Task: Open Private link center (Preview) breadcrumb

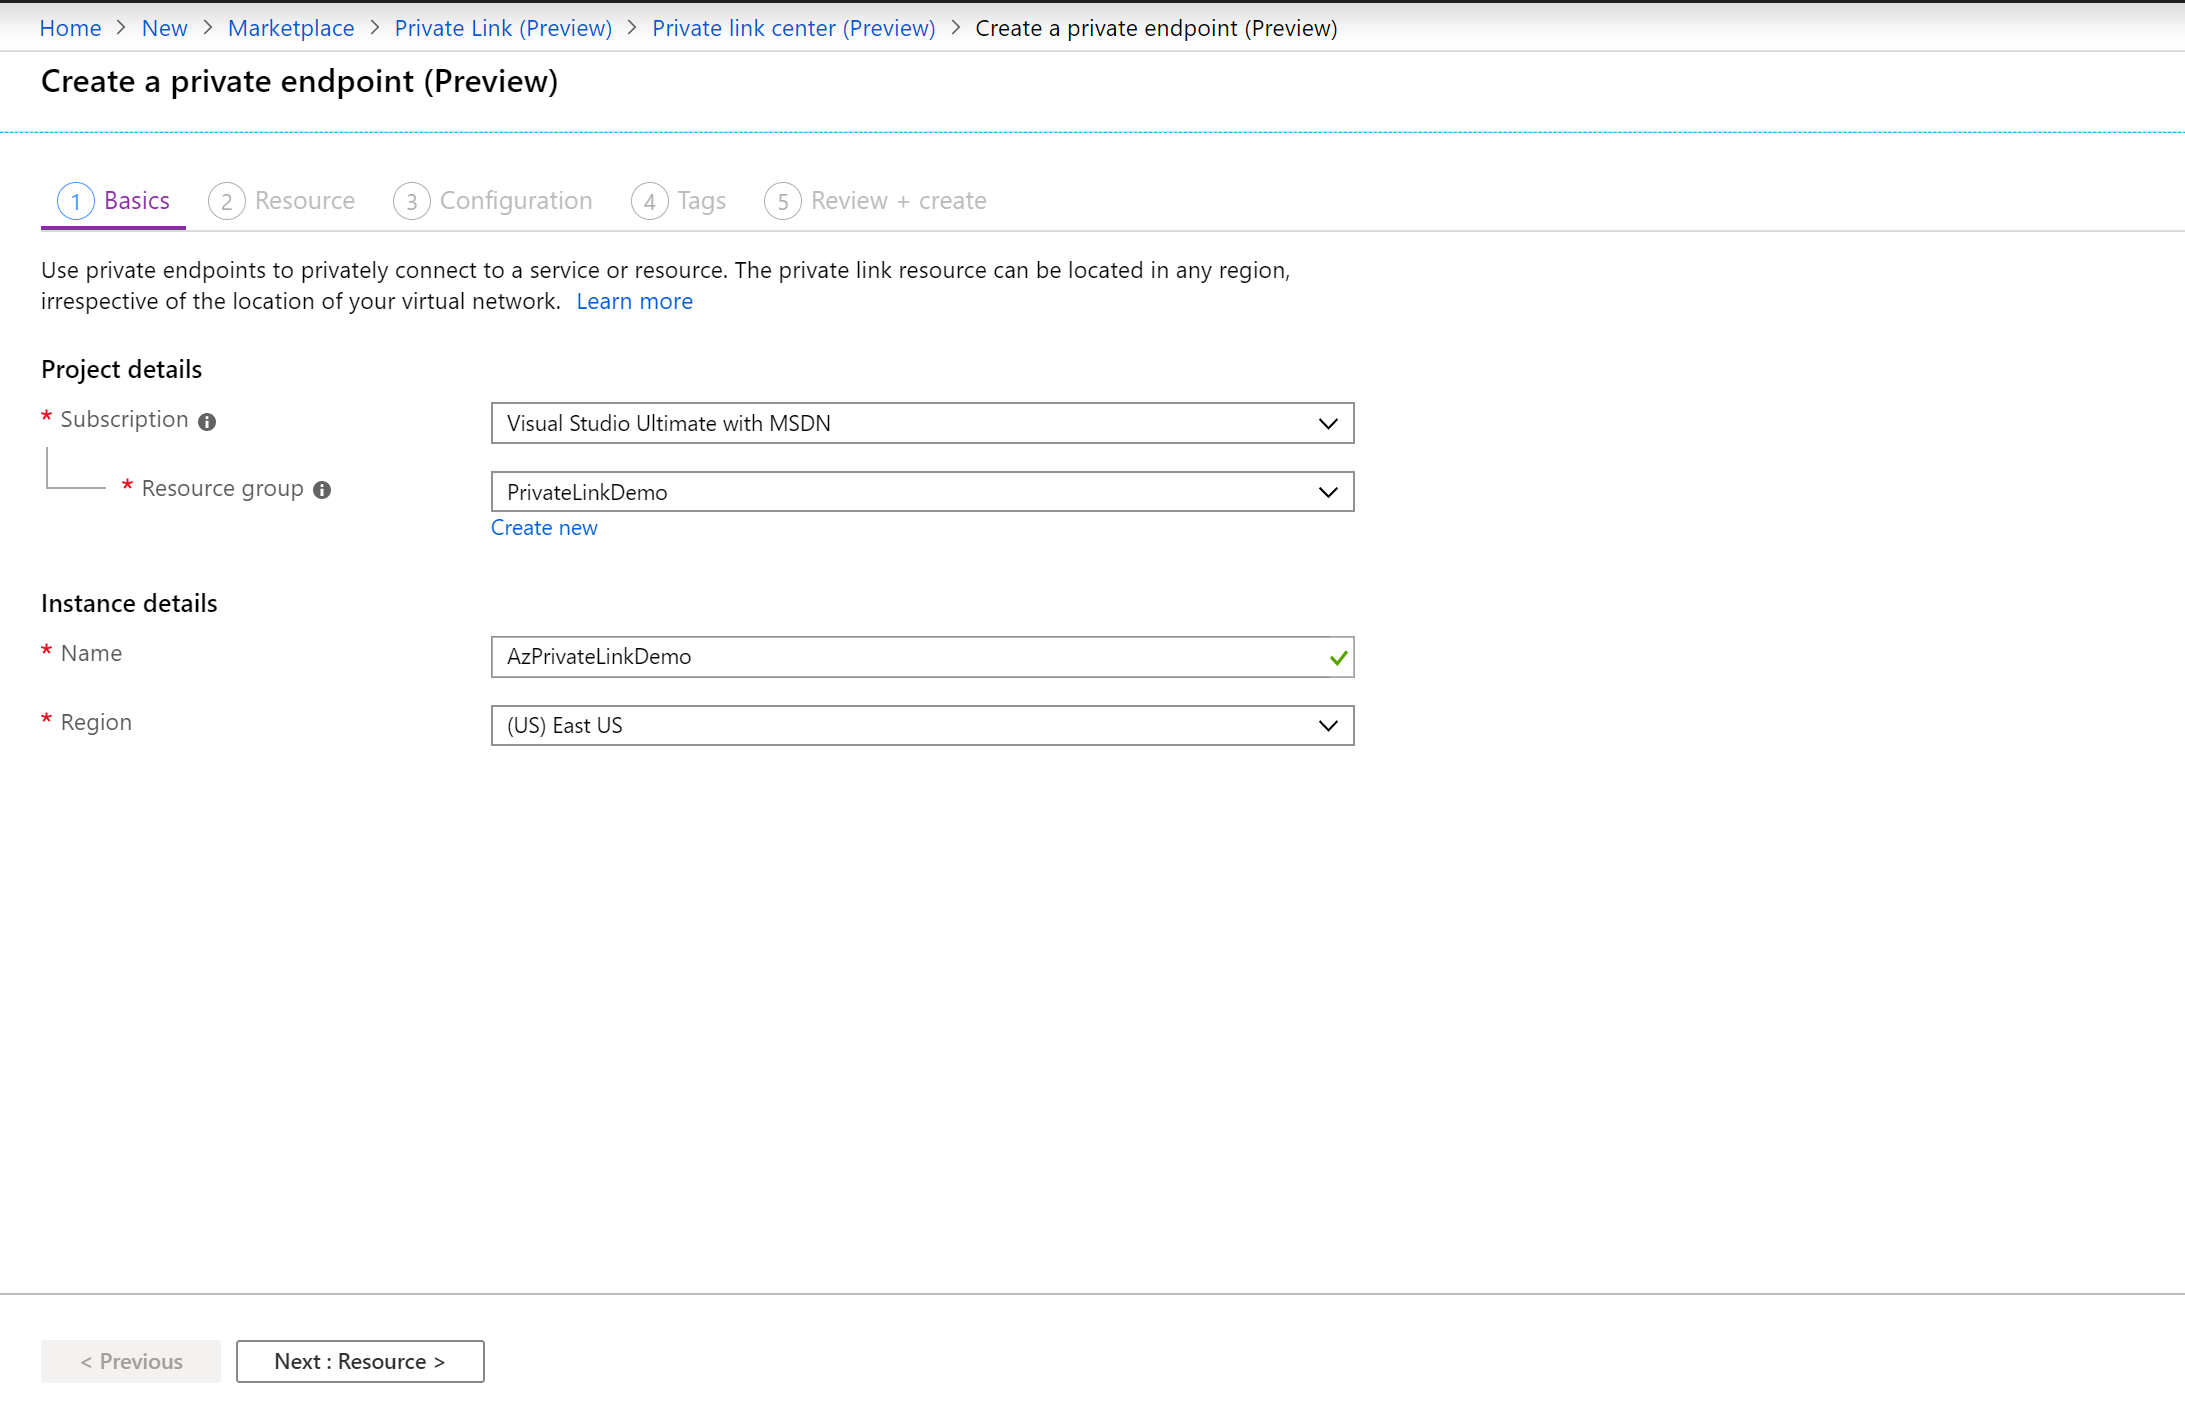Action: click(x=794, y=28)
